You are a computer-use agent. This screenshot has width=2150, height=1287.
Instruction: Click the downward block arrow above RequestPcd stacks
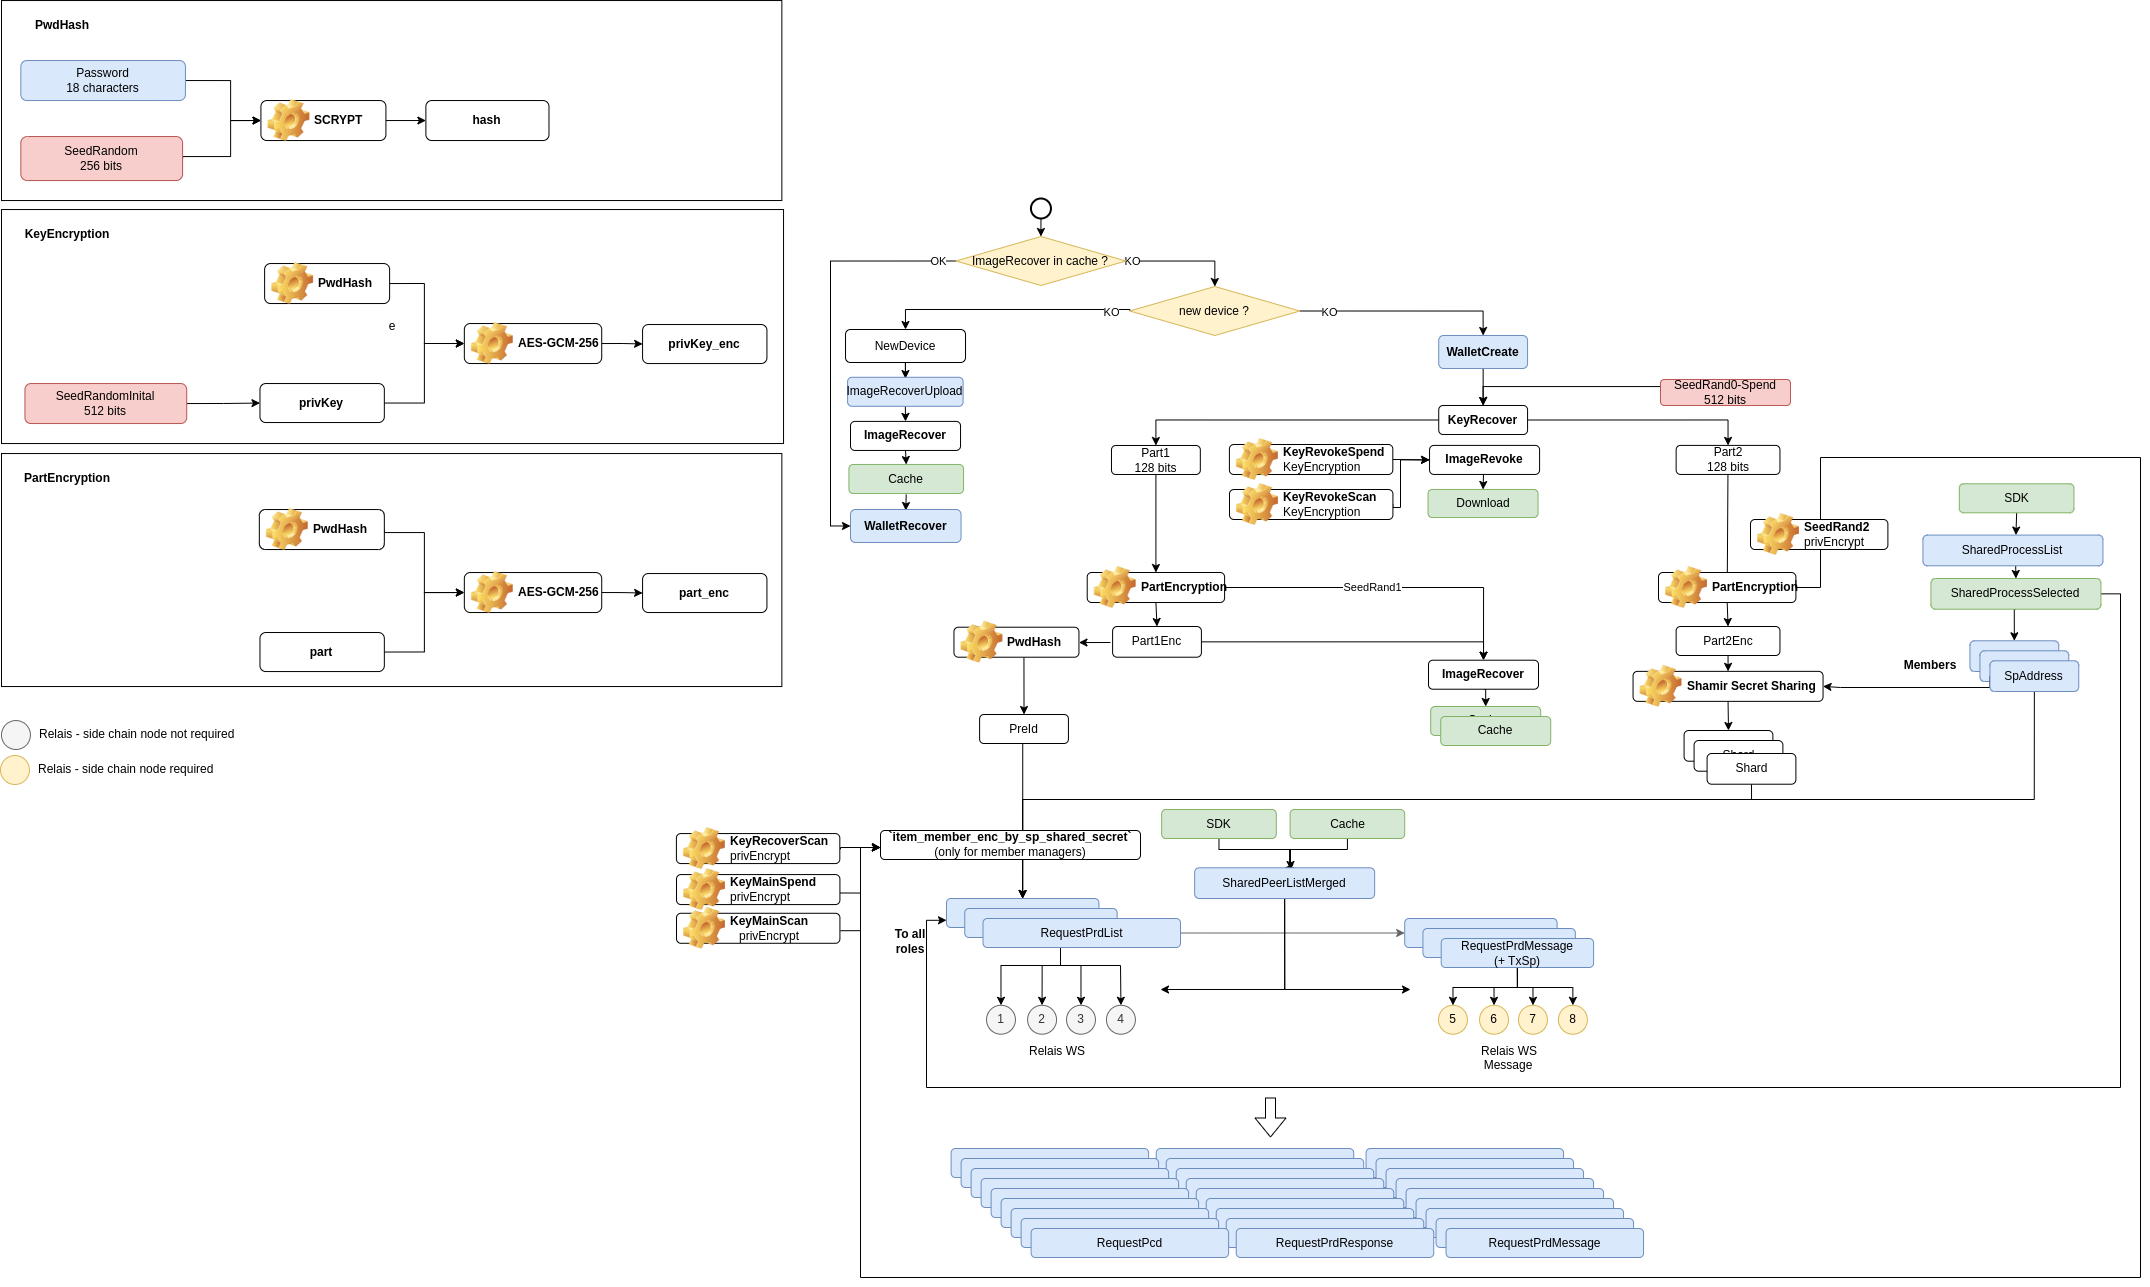pos(1270,1117)
